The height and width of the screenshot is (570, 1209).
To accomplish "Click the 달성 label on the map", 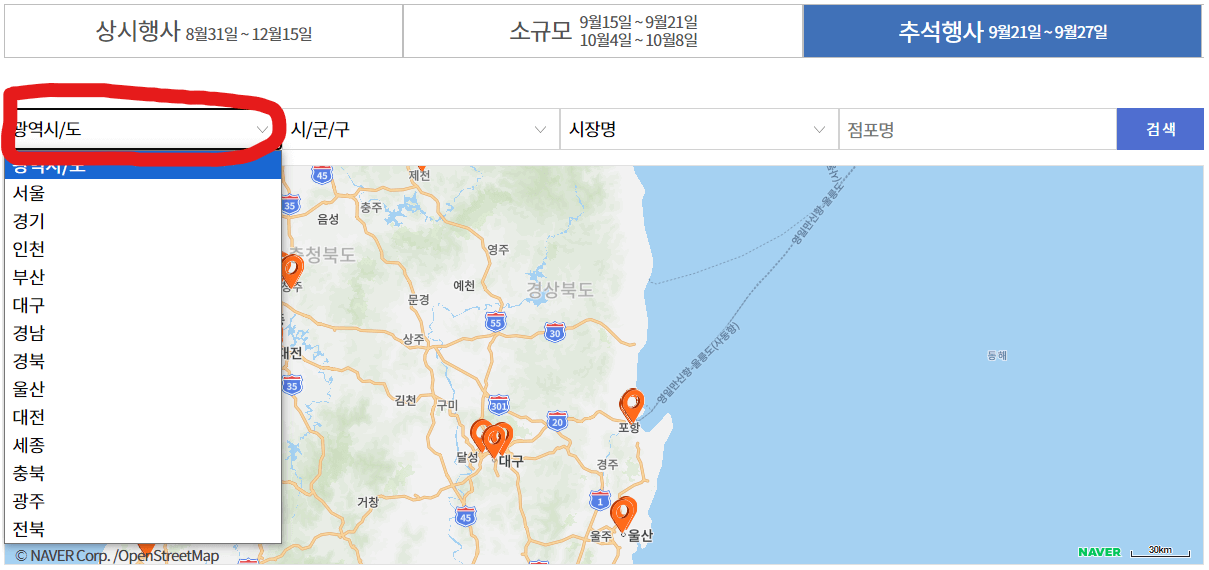I will pos(467,456).
